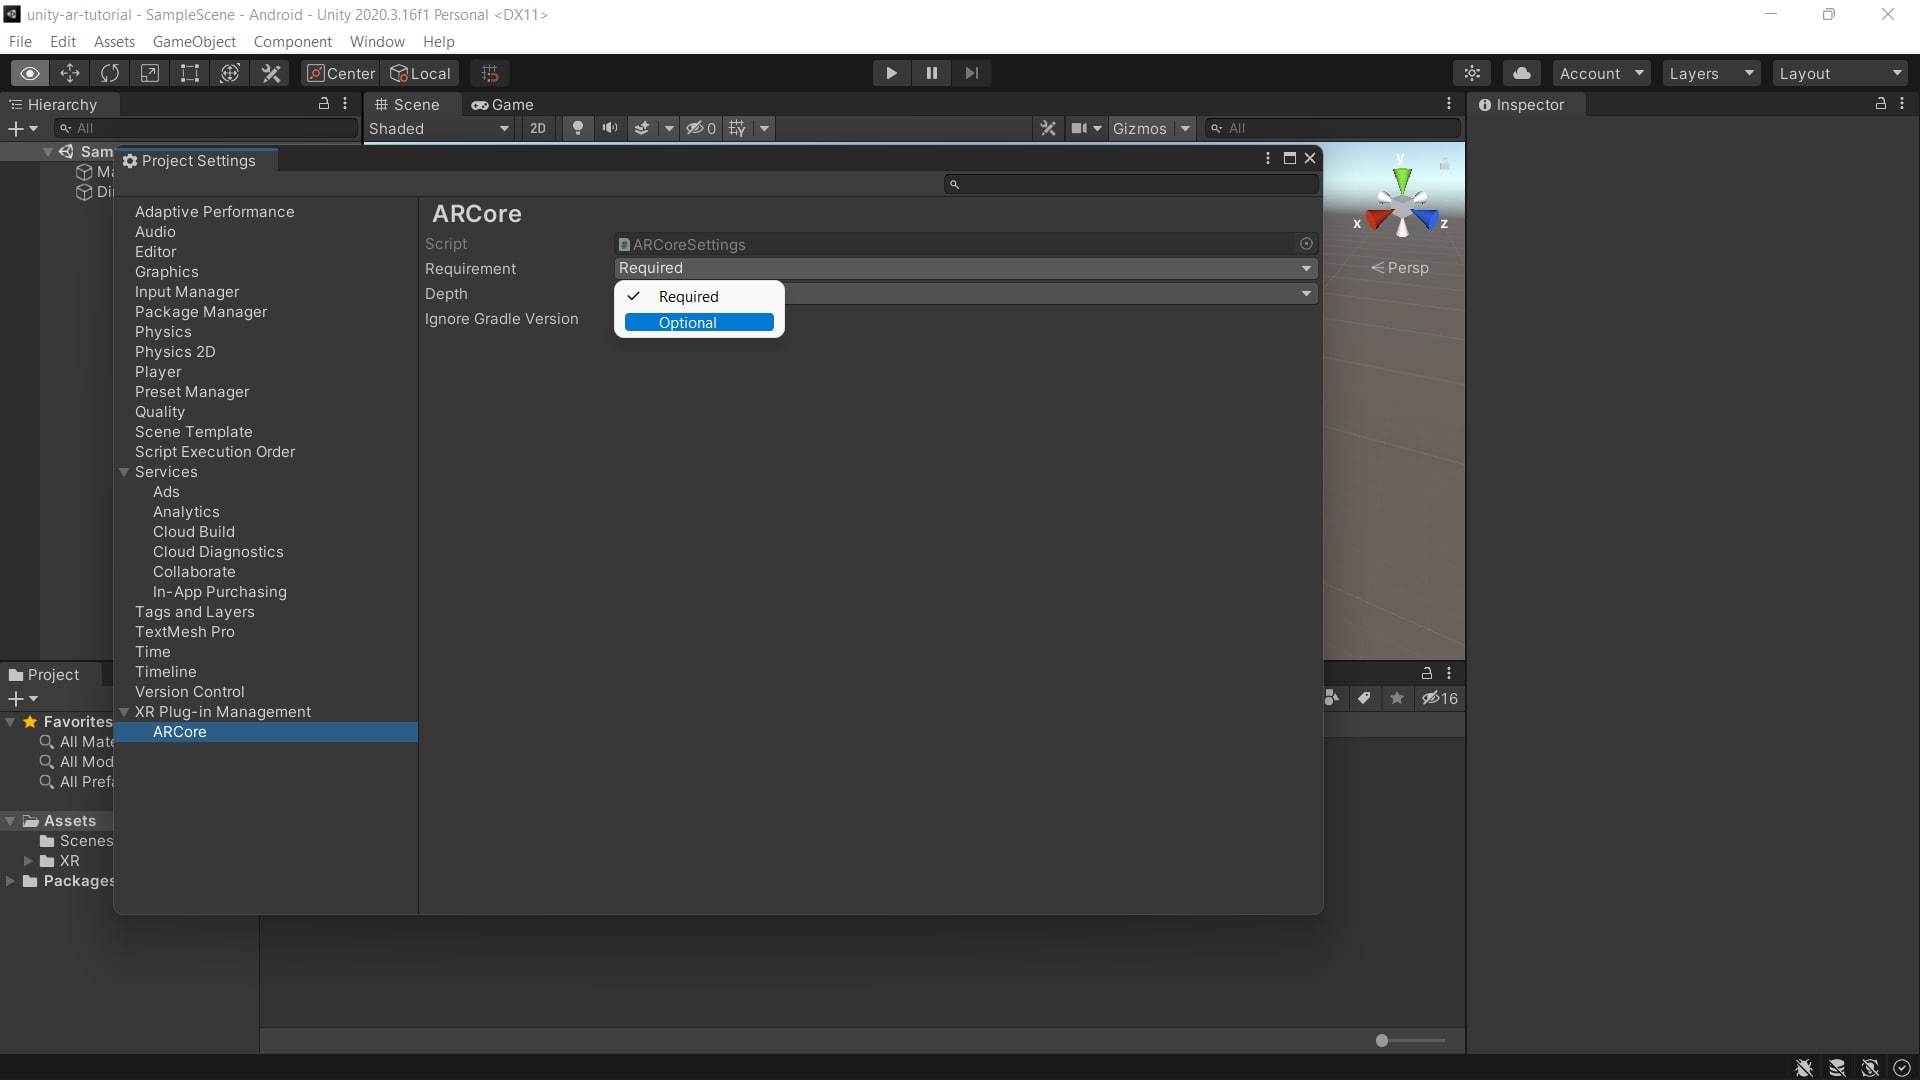Open Shaded draw mode dropdown
The height and width of the screenshot is (1080, 1920).
[x=439, y=128]
